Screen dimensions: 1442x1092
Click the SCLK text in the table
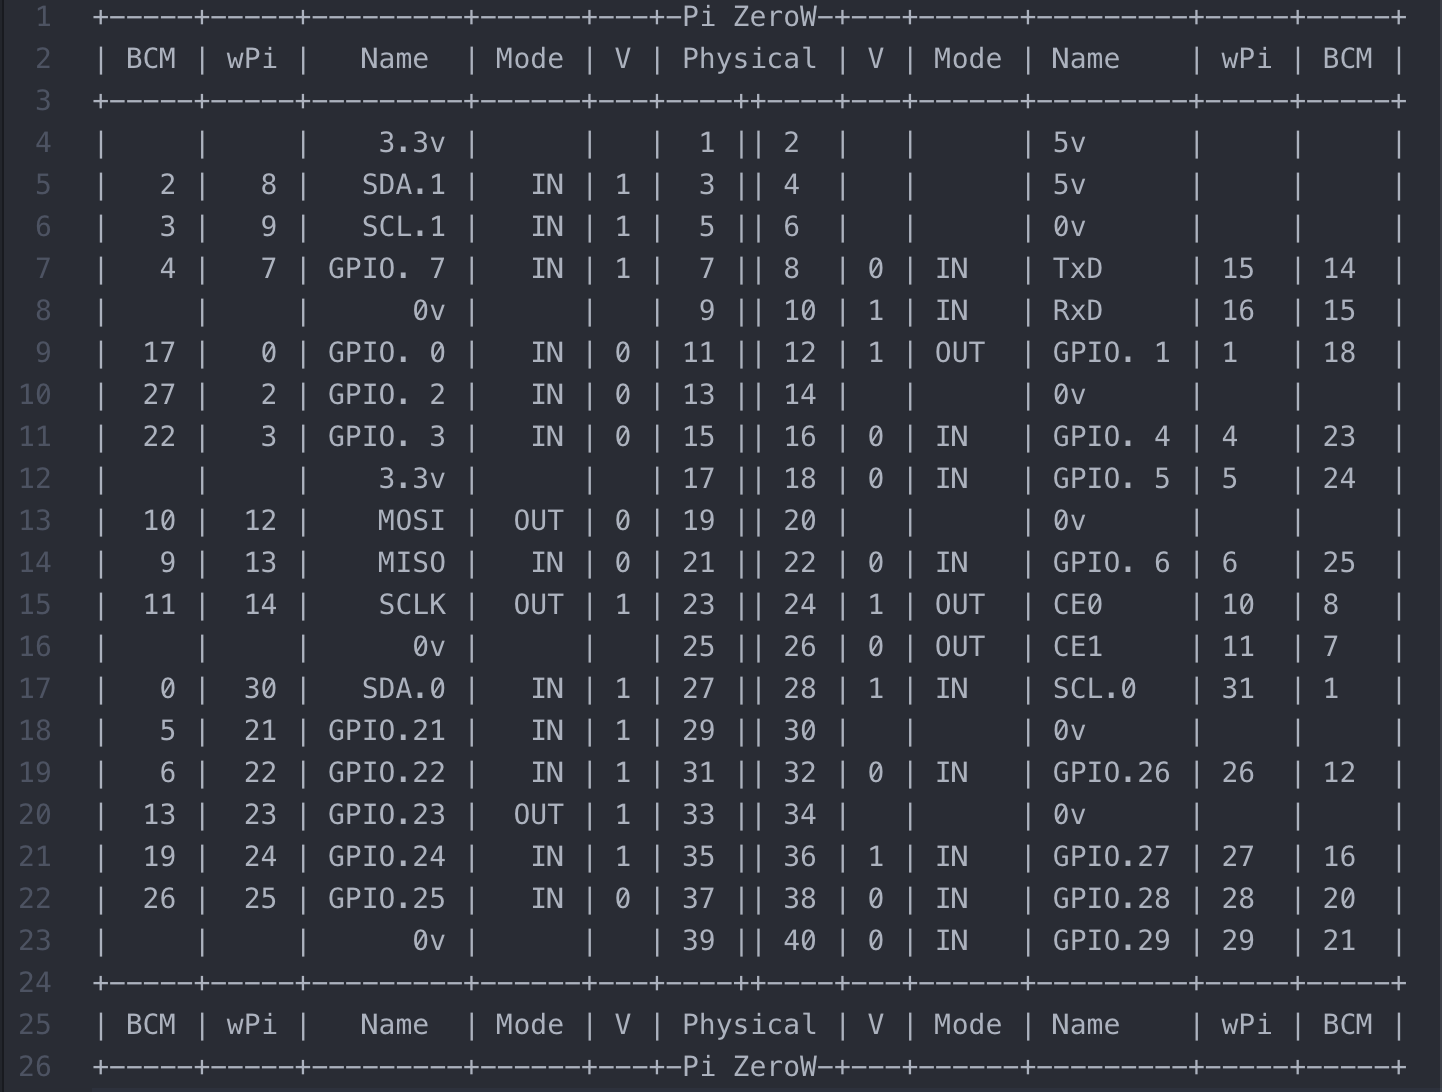[x=411, y=605]
